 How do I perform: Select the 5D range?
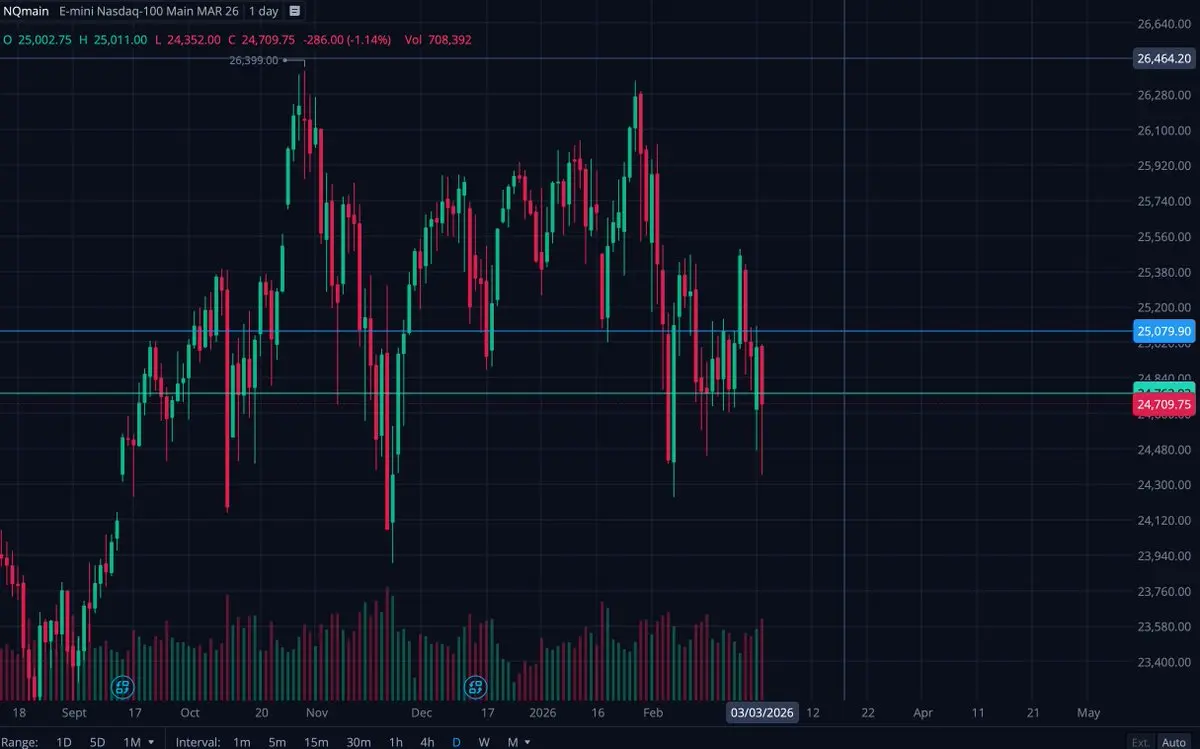(x=97, y=742)
